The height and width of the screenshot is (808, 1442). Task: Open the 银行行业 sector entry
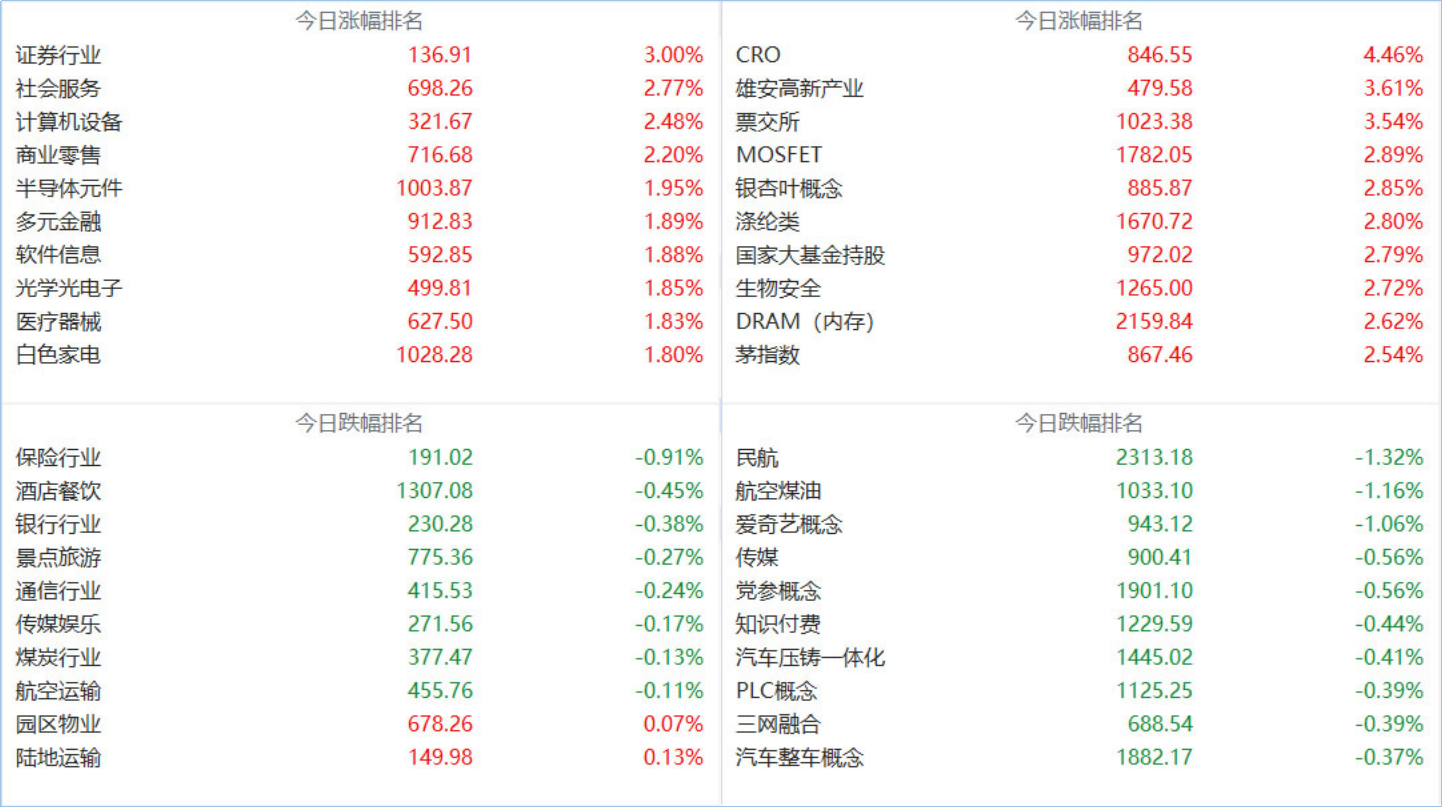click(x=360, y=524)
